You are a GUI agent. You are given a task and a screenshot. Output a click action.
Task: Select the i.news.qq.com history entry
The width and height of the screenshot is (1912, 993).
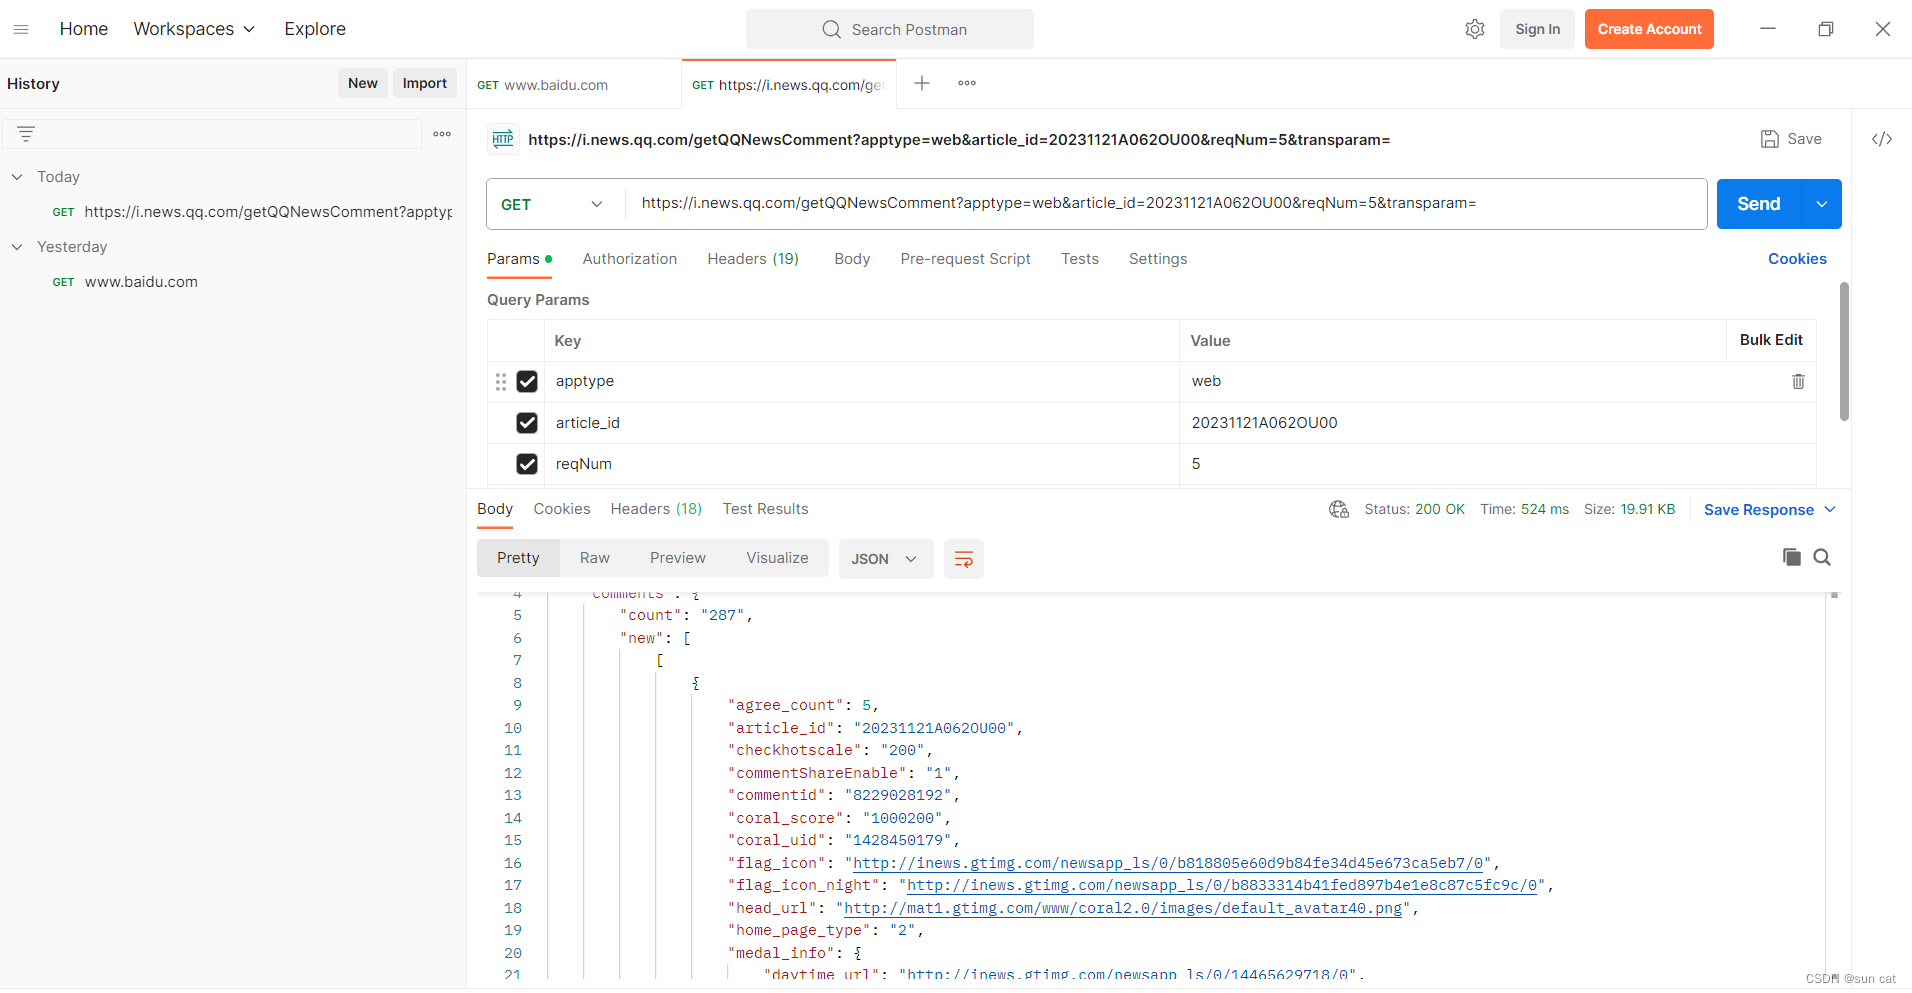(x=252, y=212)
